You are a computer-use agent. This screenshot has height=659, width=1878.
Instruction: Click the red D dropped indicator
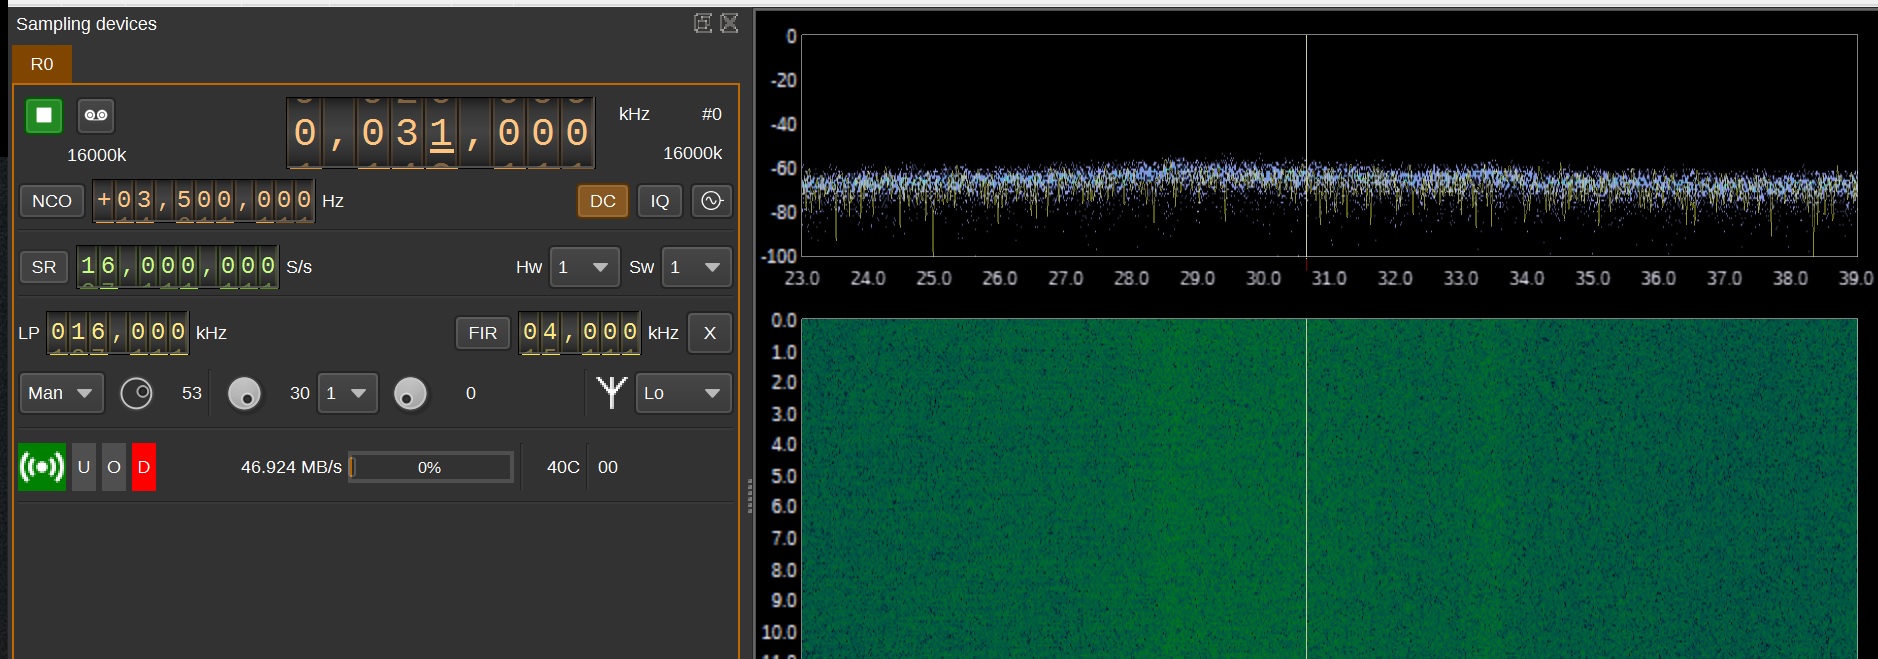click(144, 467)
